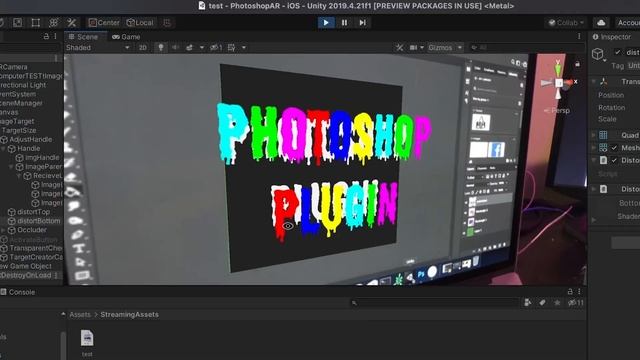
Task: Open Unity cloud services icon
Action: pyautogui.click(x=601, y=22)
